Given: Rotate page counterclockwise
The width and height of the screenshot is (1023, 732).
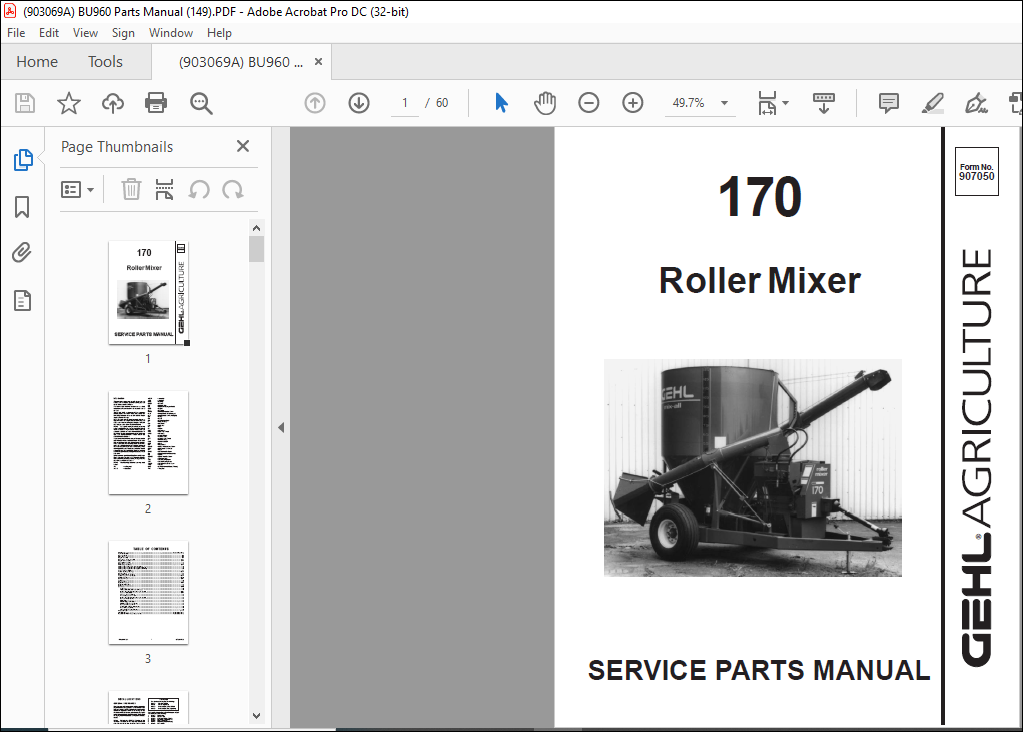Looking at the screenshot, I should pos(199,190).
